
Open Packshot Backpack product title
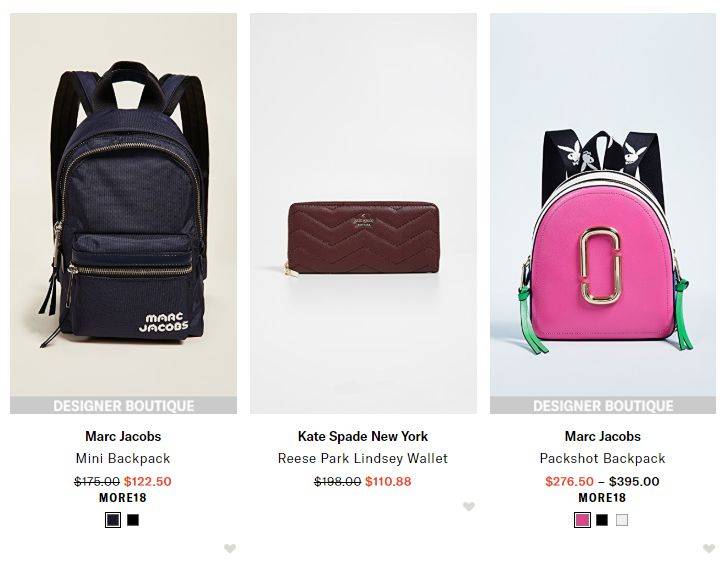pyautogui.click(x=603, y=458)
